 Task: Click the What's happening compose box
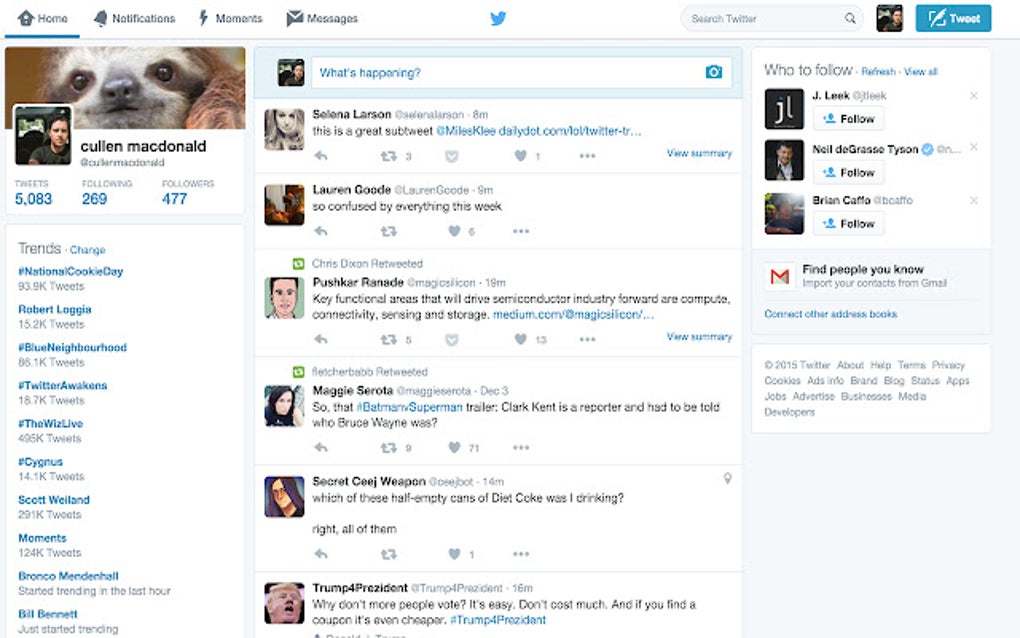tap(522, 73)
